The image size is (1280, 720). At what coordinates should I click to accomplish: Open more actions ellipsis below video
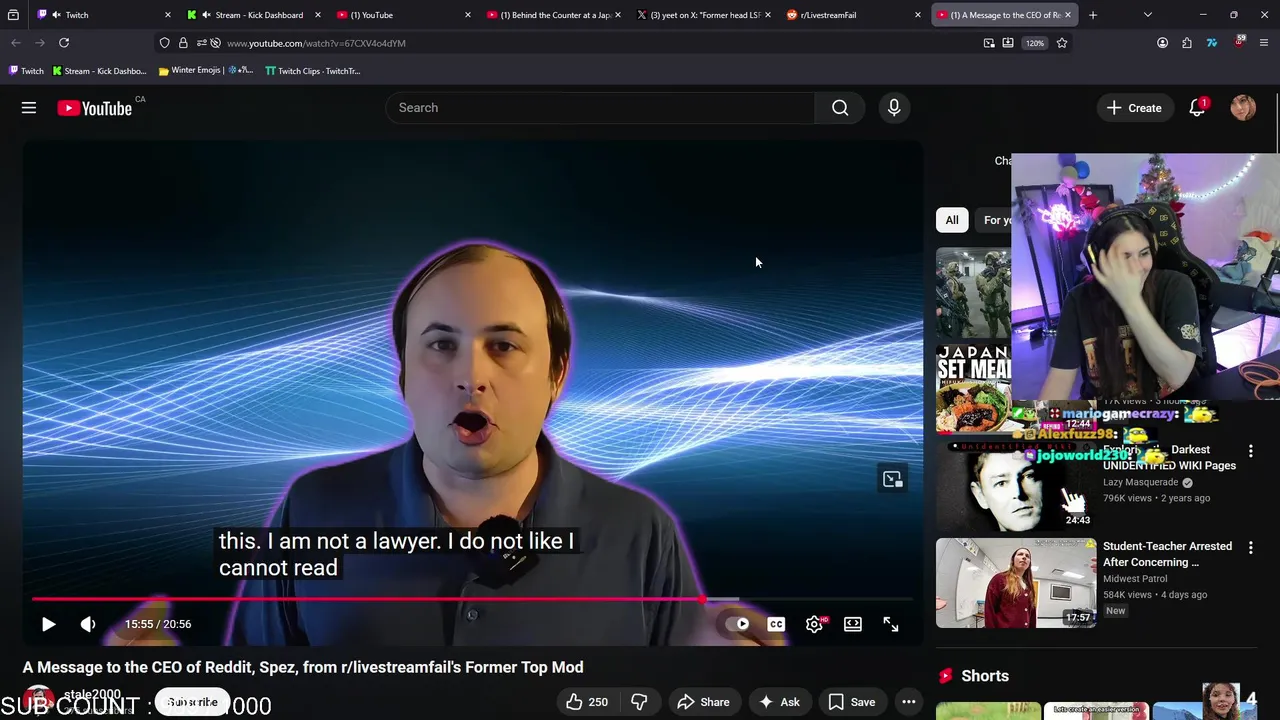tap(909, 702)
